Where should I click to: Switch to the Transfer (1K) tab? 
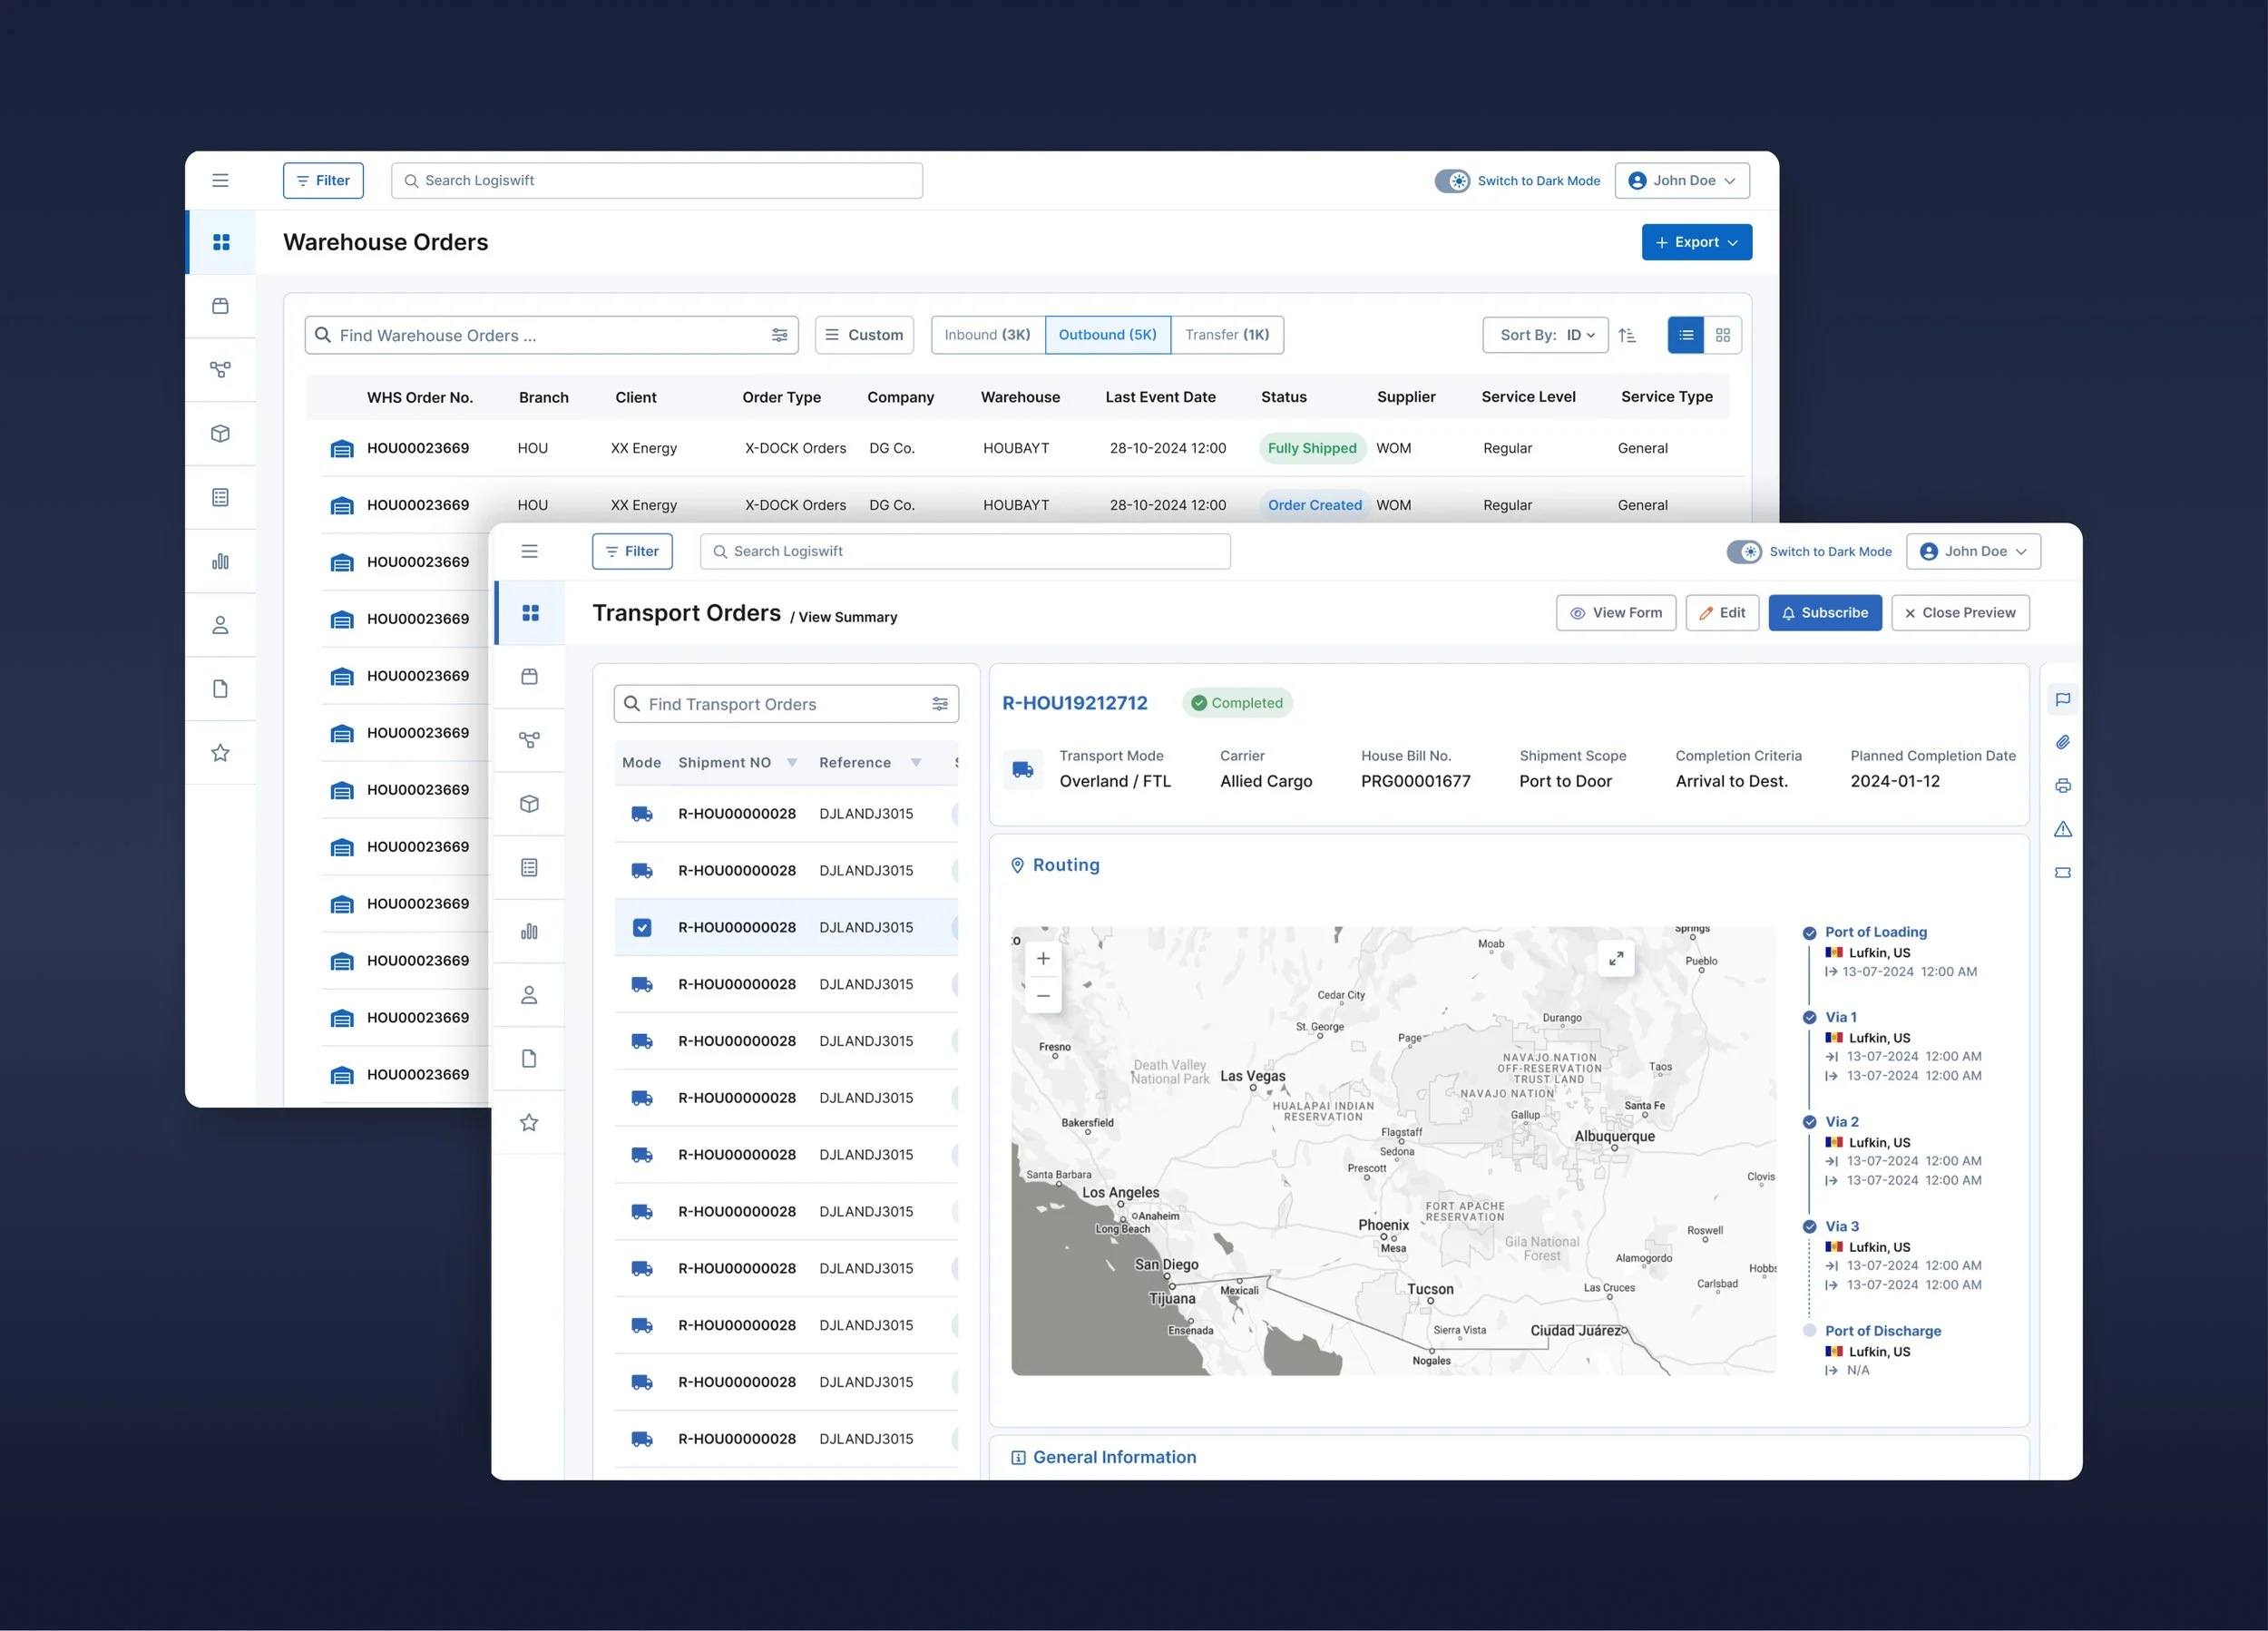coord(1226,335)
